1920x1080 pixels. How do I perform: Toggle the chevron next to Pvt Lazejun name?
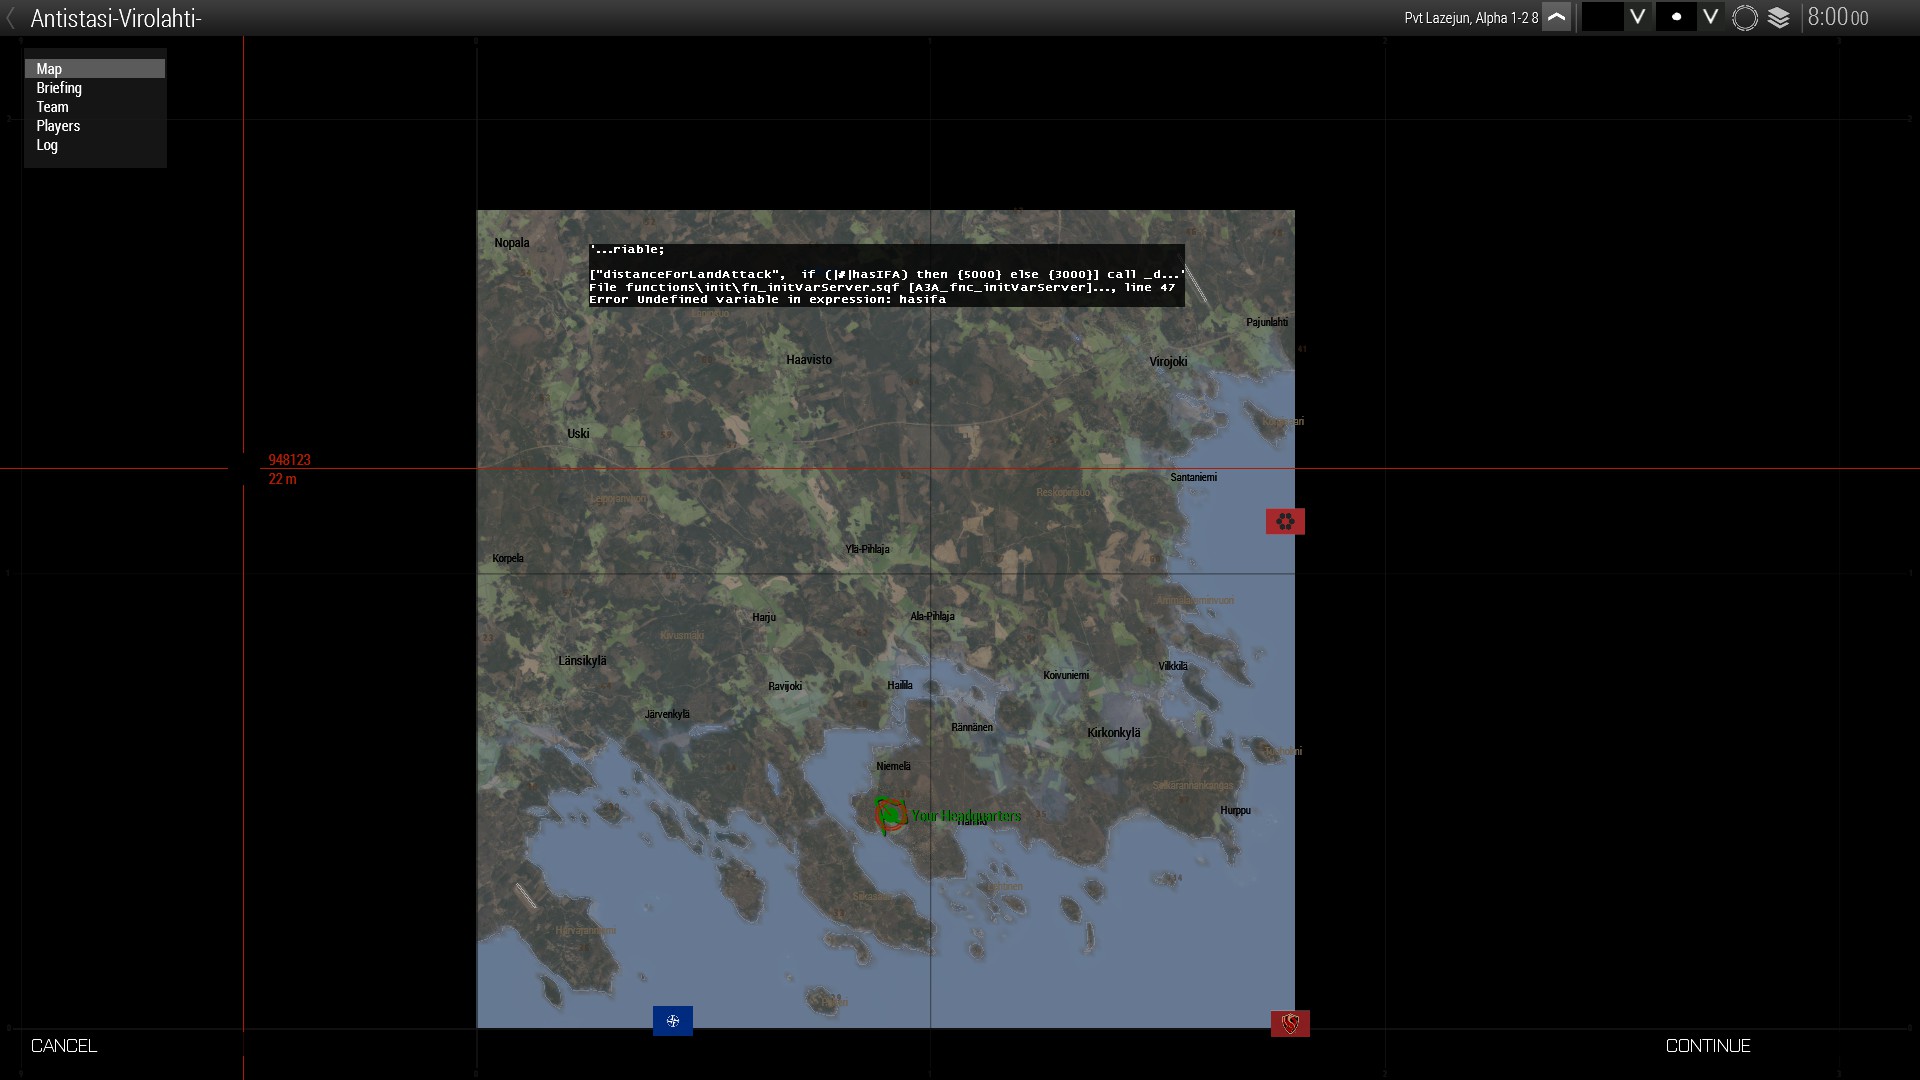[1557, 17]
